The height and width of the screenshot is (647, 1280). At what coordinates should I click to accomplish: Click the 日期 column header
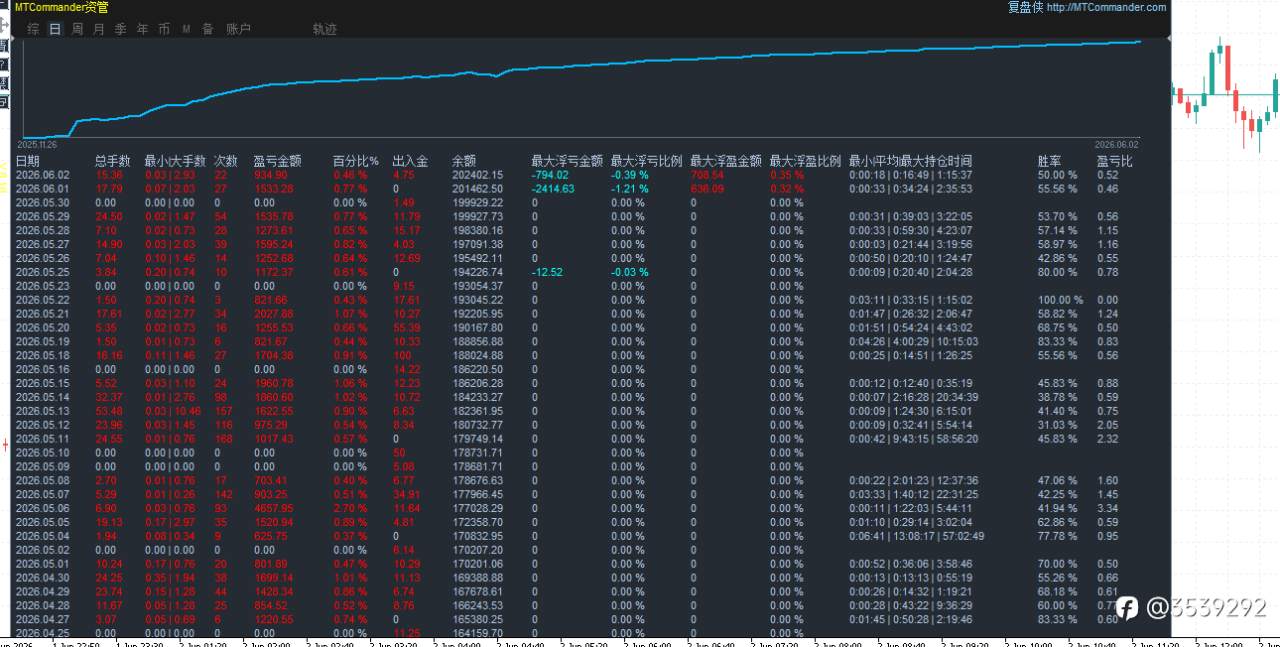27,161
